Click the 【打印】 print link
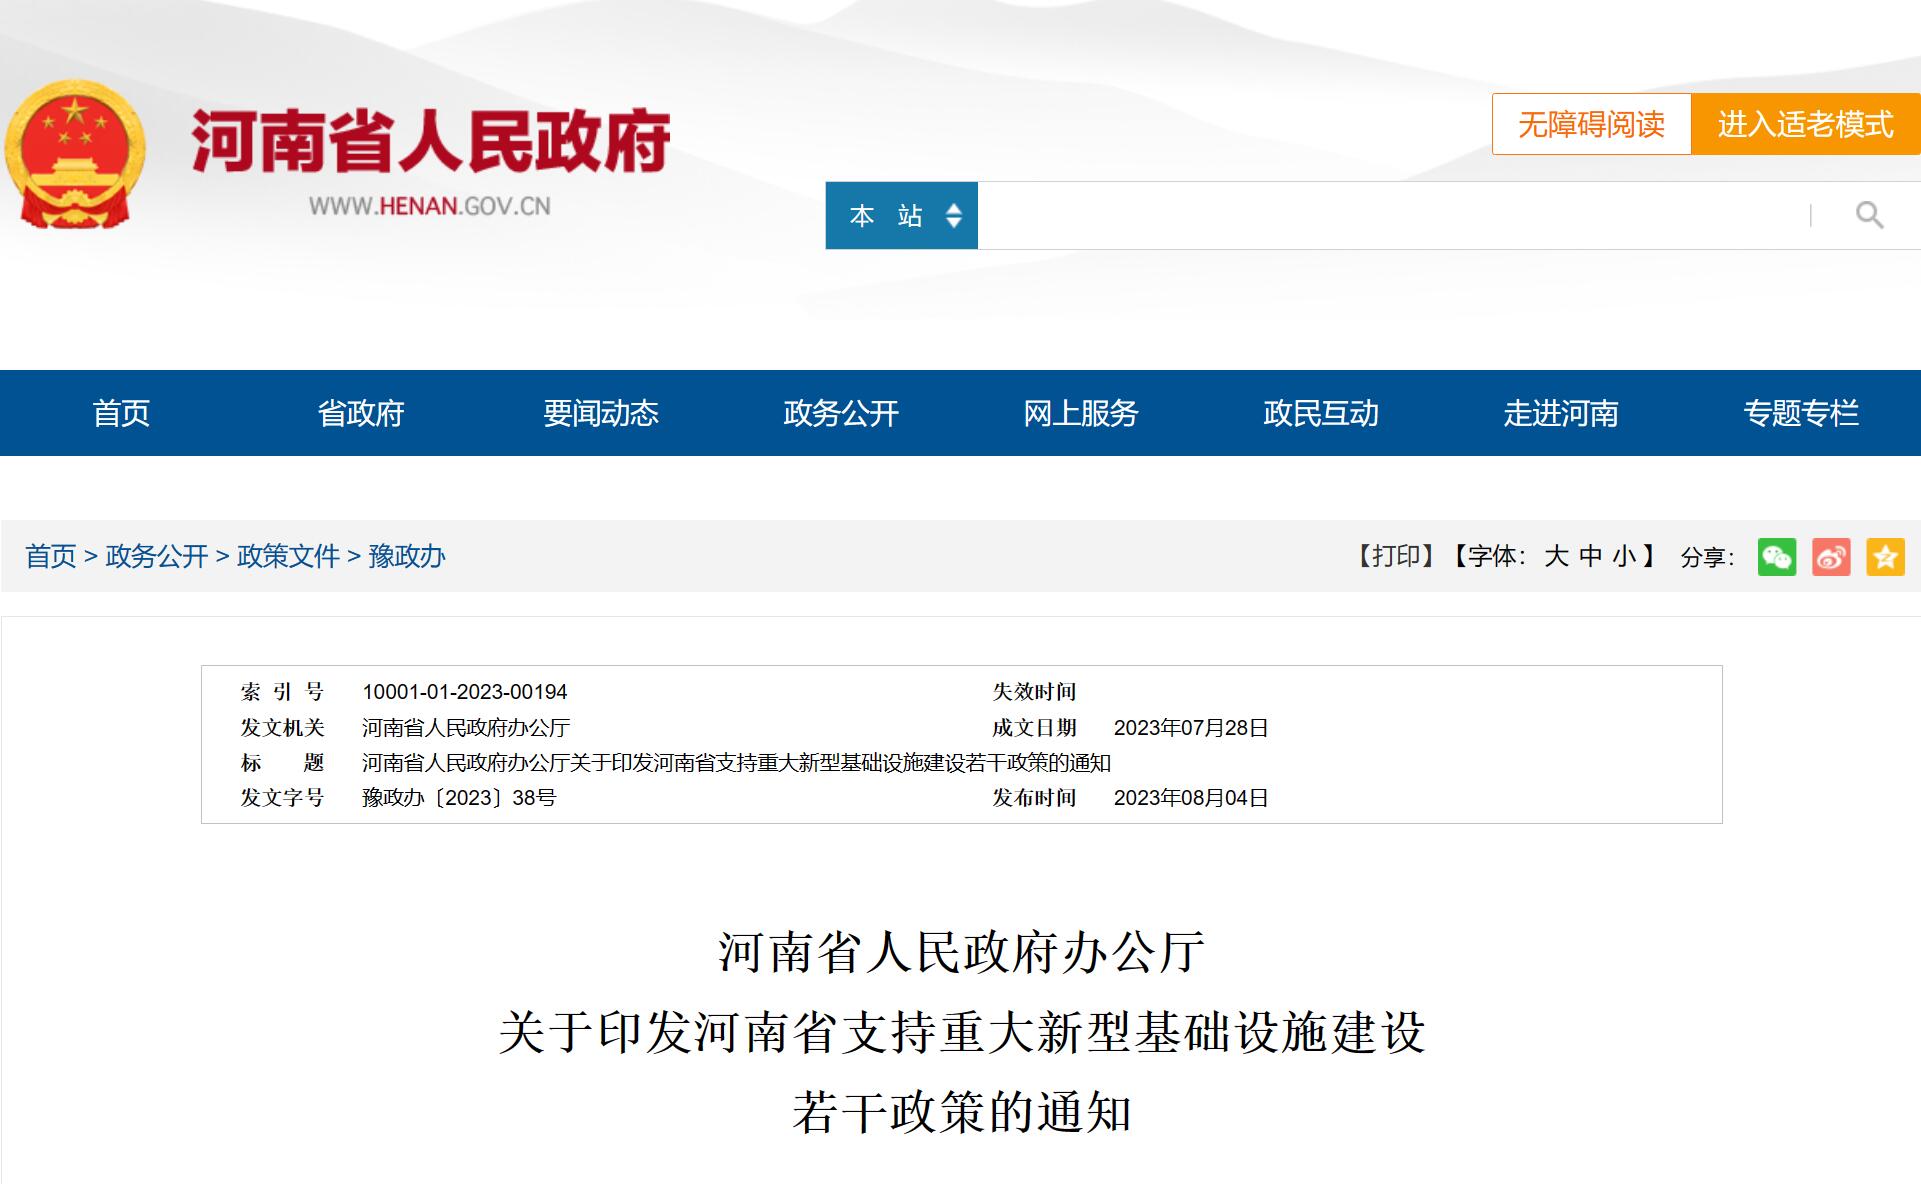Screen dimensions: 1921x1184 [x=1395, y=556]
